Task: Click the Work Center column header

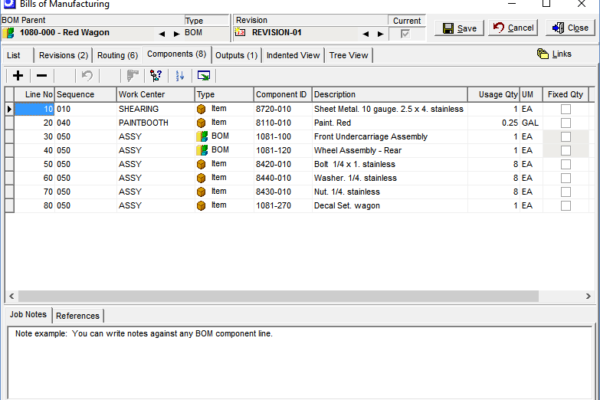Action: pyautogui.click(x=155, y=95)
